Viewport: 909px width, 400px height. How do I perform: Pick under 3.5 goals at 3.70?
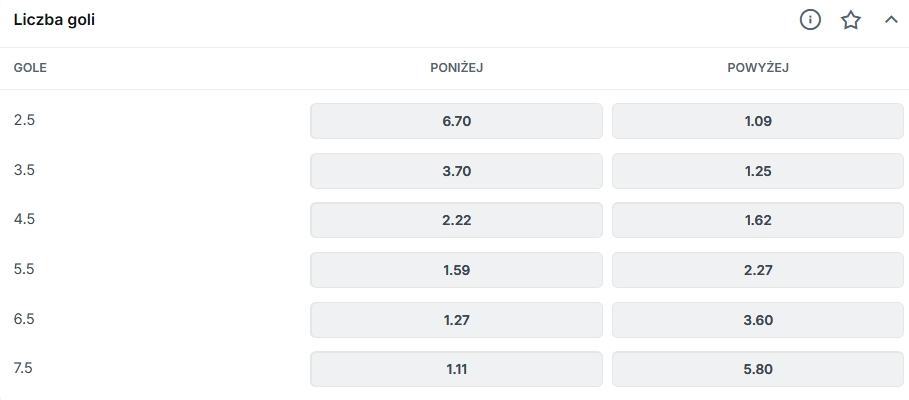pos(456,171)
